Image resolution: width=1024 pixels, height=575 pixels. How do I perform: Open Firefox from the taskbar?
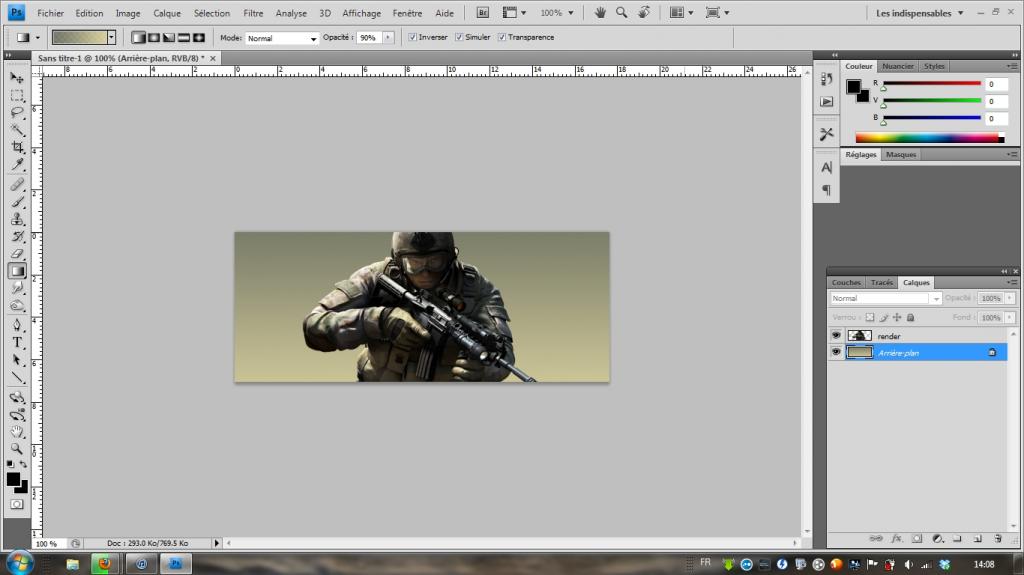click(104, 563)
